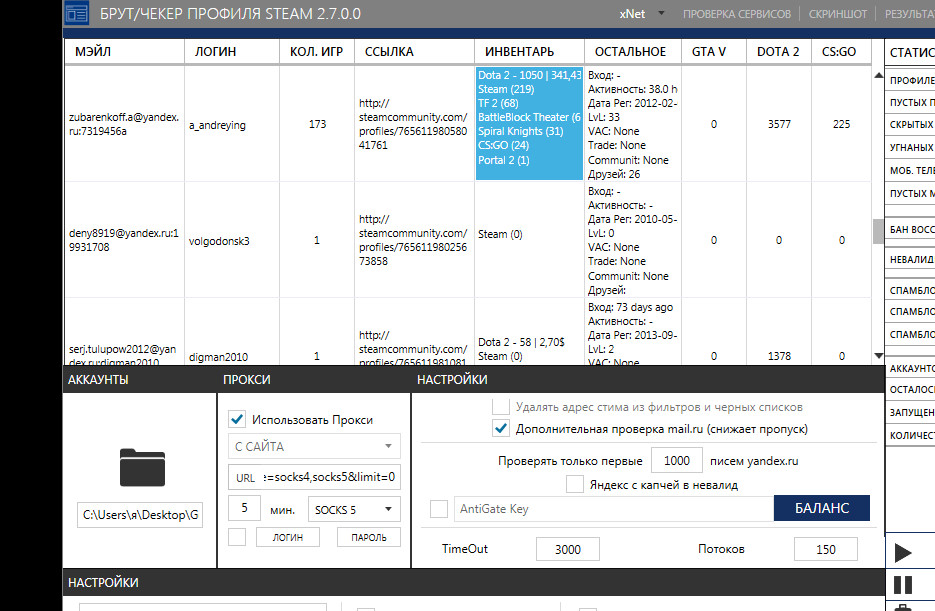The image size is (935, 611).
Task: Click the TimeOut field showing 3000
Action: tap(568, 549)
